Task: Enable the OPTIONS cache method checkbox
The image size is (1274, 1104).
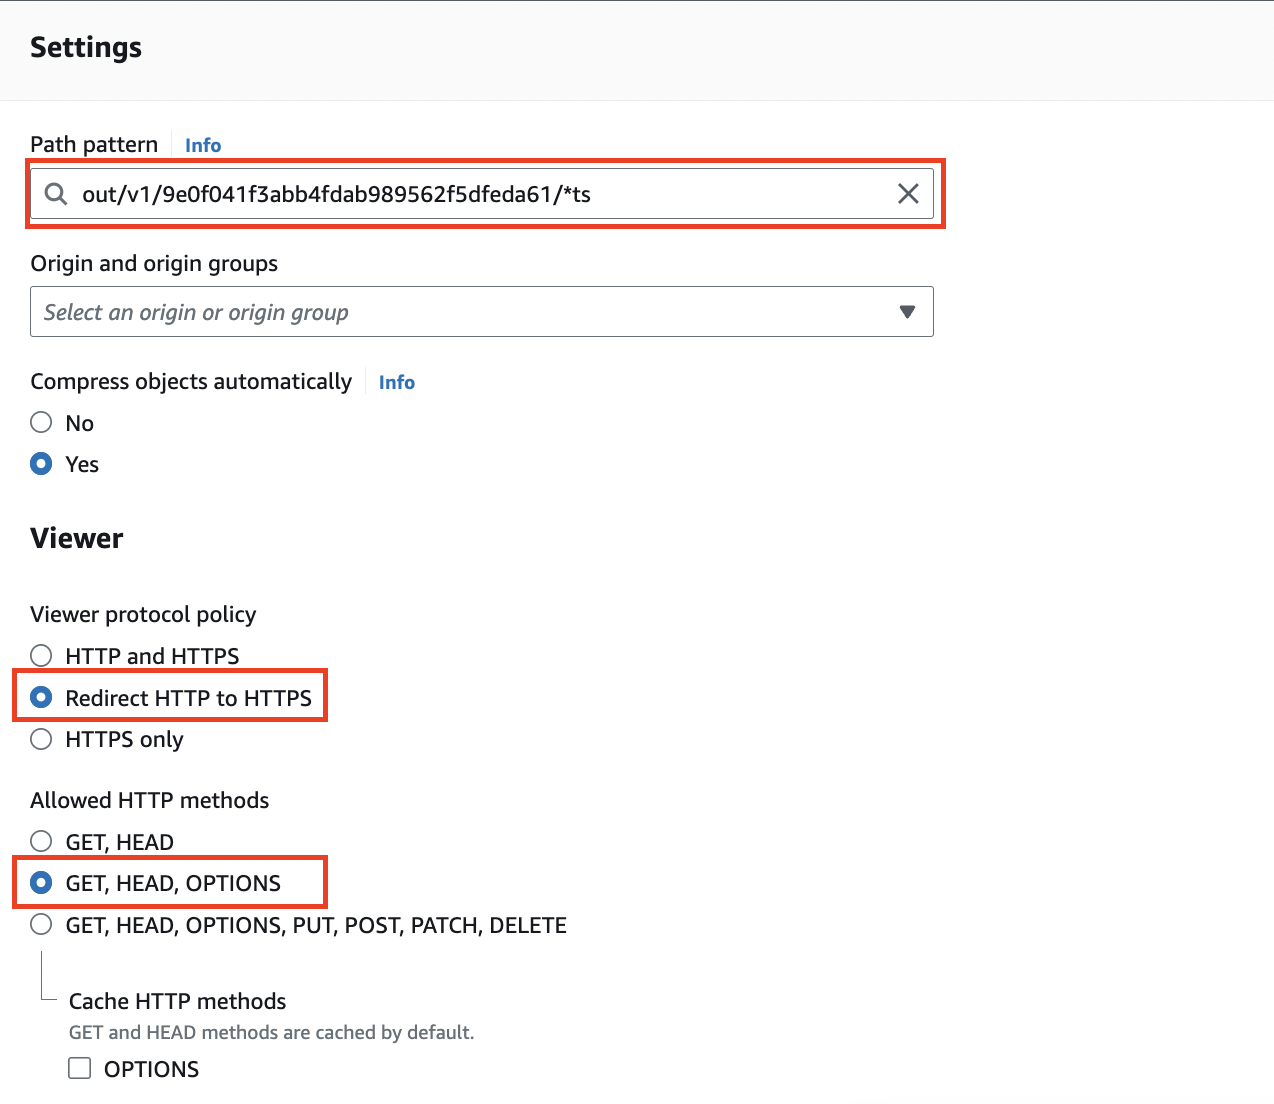Action: click(80, 1069)
